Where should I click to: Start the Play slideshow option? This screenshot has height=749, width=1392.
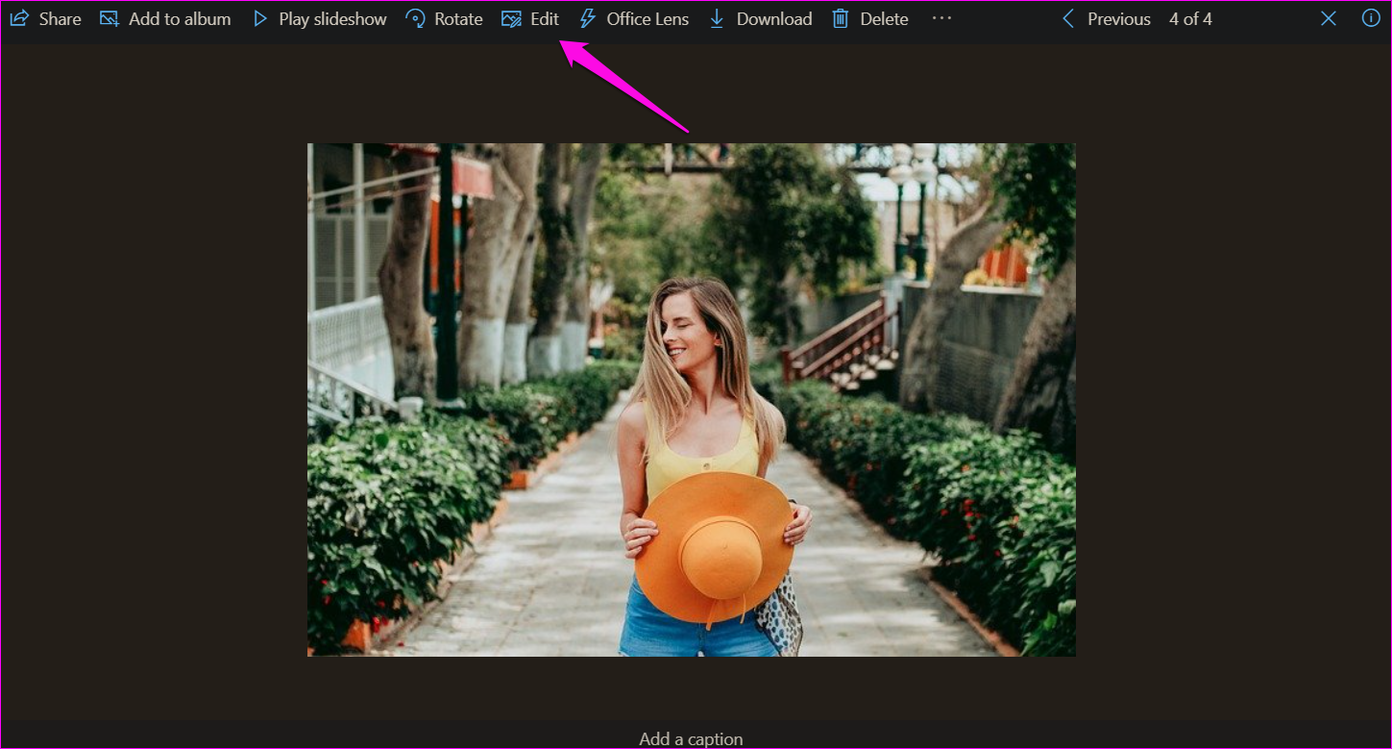point(319,19)
